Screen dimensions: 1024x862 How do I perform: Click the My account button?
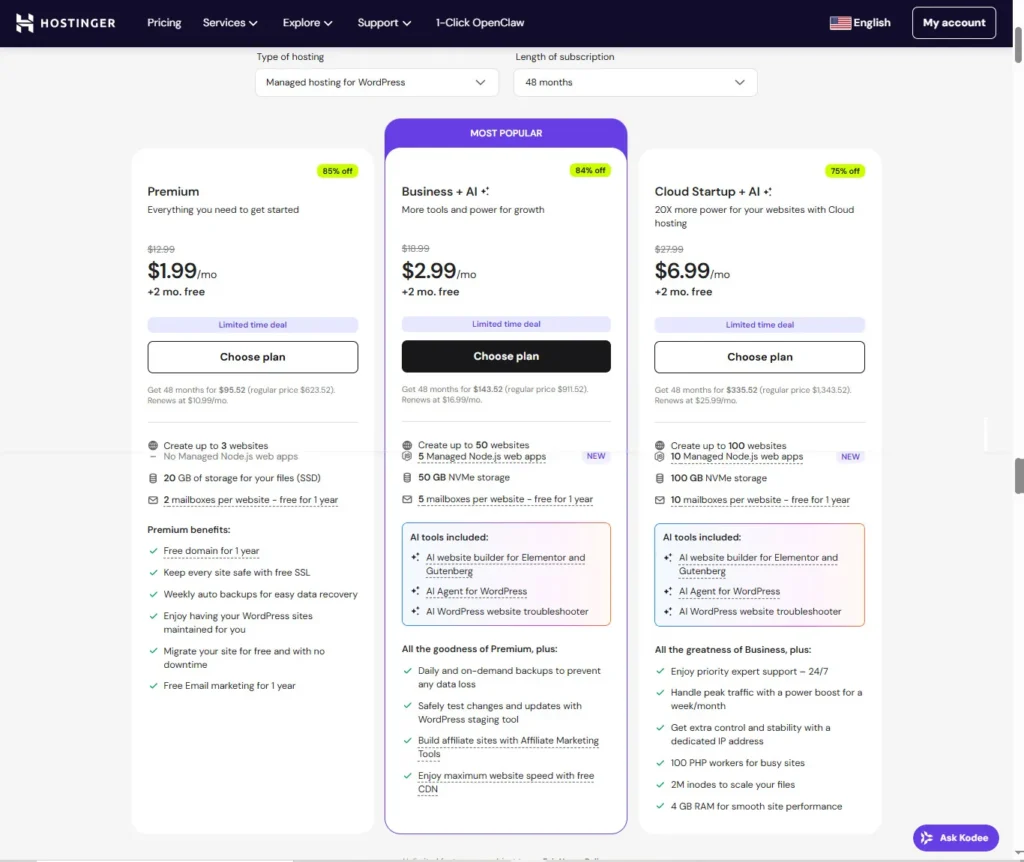pos(954,23)
